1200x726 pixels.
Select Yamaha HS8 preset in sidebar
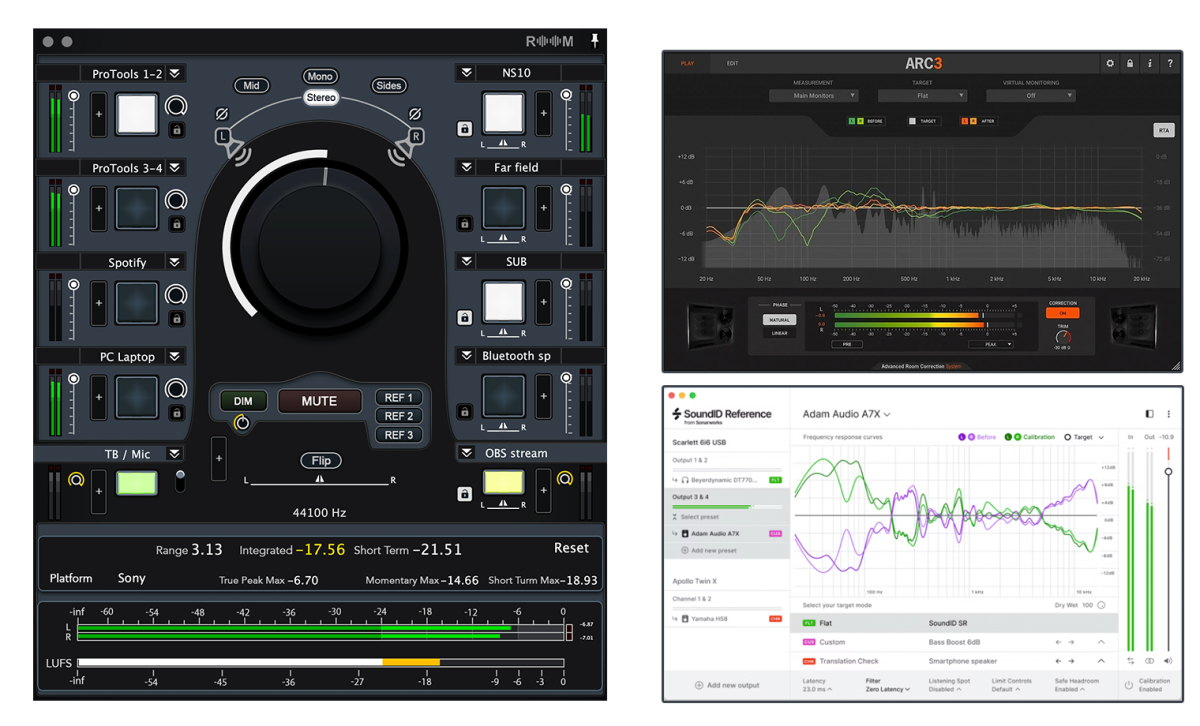(711, 619)
